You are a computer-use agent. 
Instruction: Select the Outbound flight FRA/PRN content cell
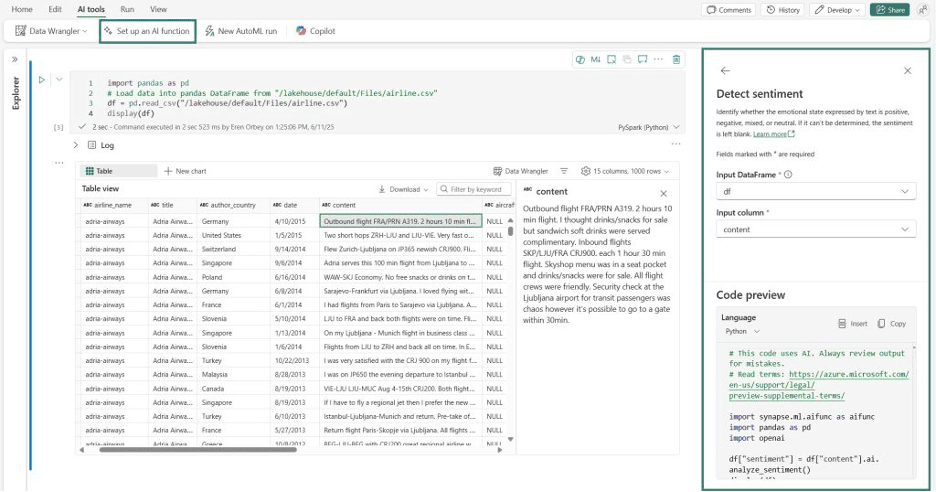(x=401, y=221)
